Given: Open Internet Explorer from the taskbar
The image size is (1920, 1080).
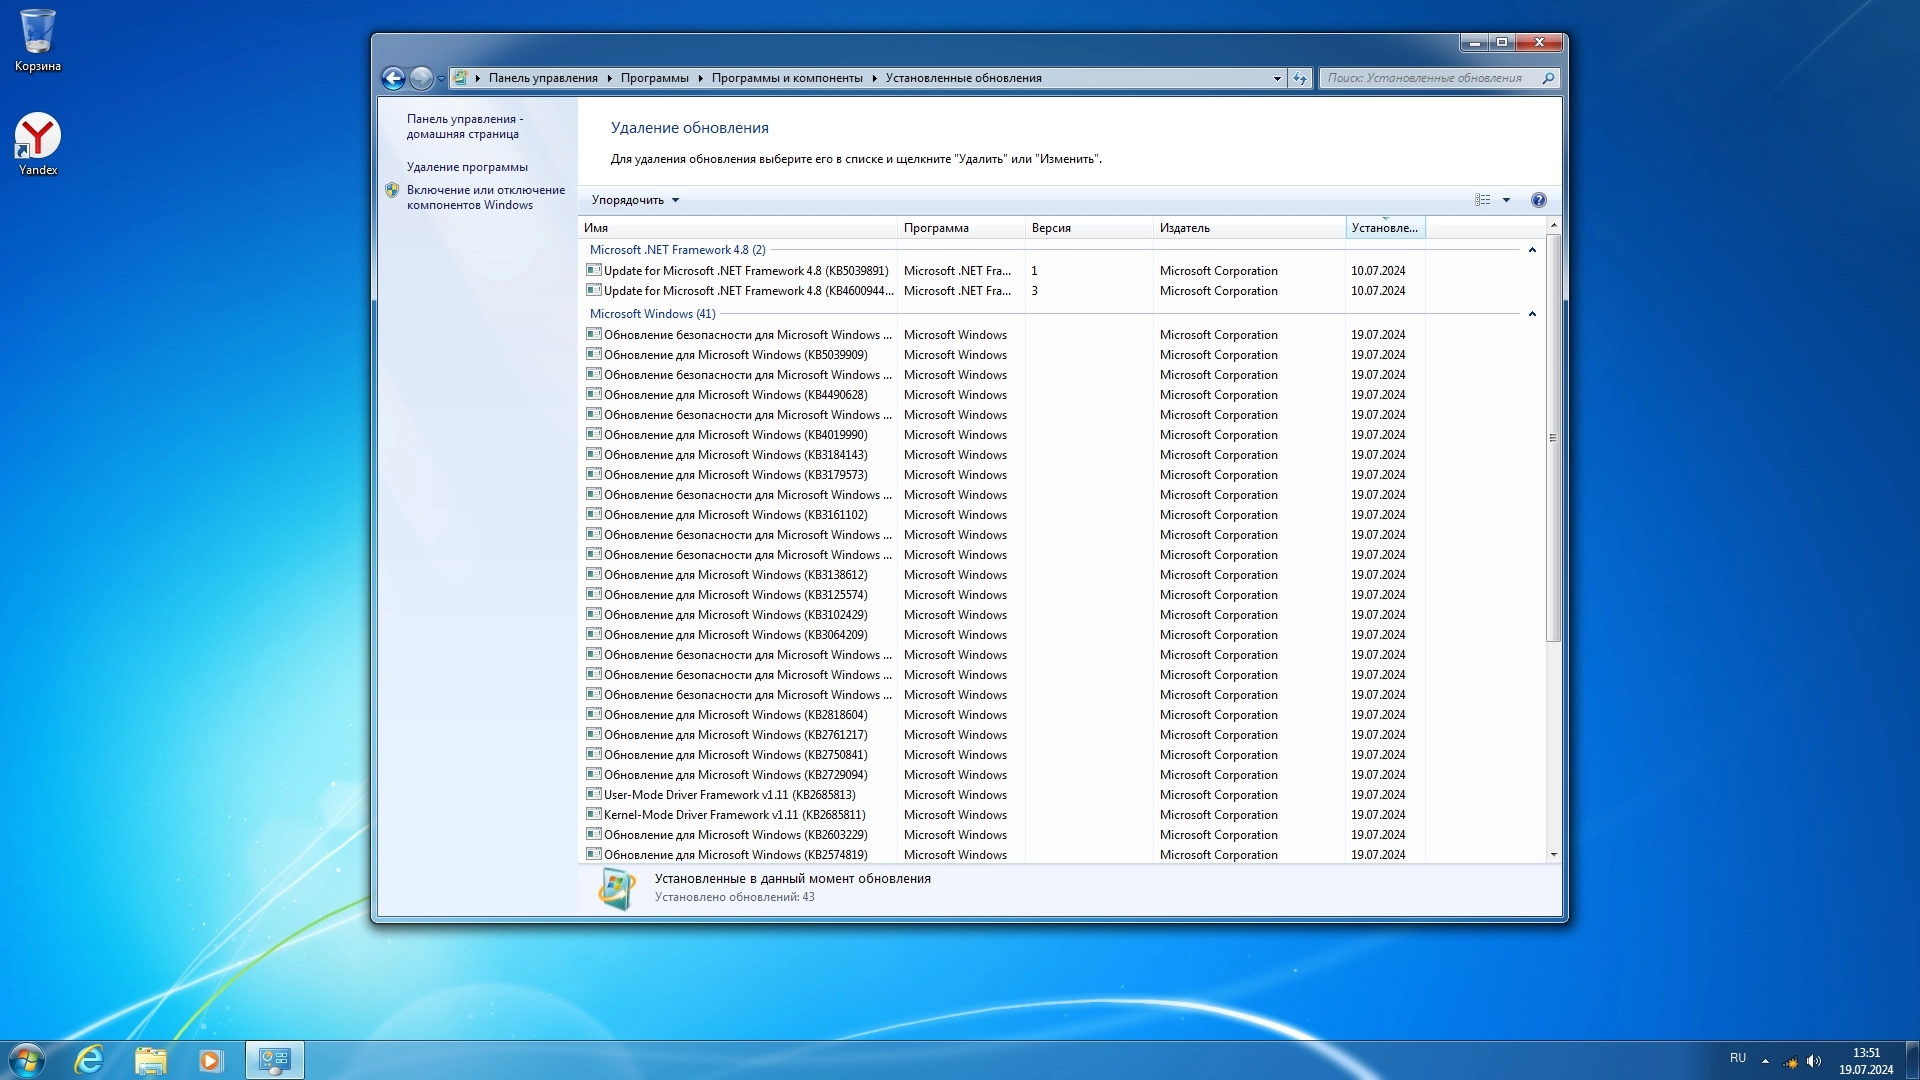Looking at the screenshot, I should point(89,1059).
